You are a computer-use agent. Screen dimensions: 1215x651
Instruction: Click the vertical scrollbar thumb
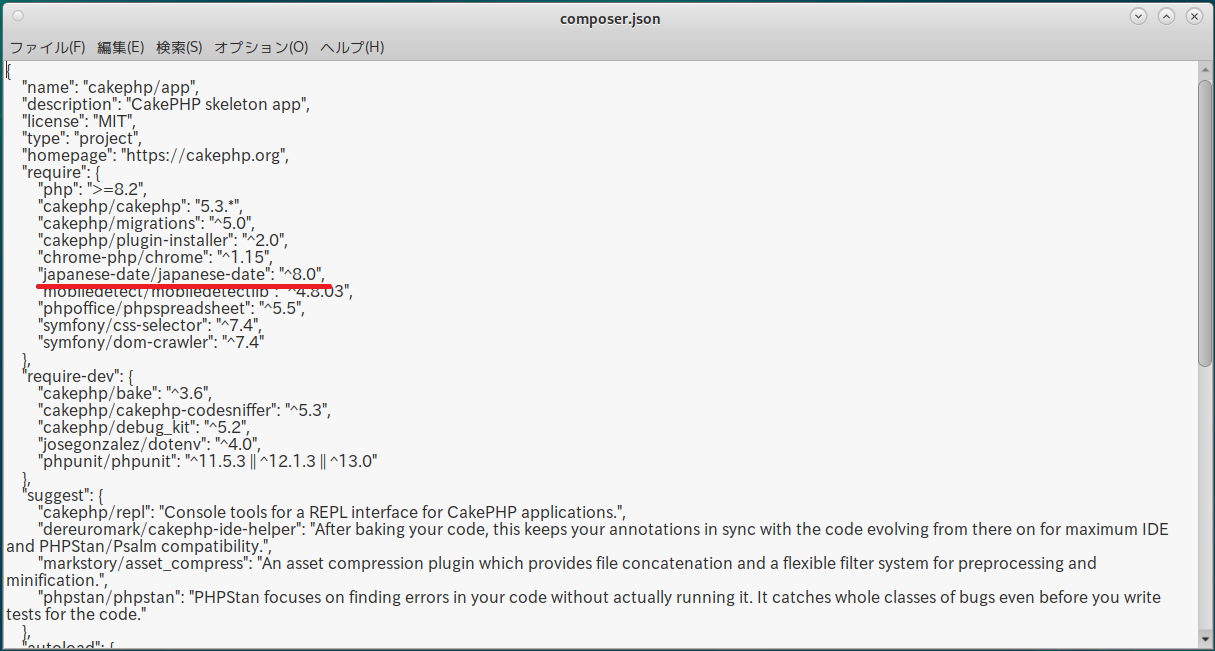[x=1205, y=220]
